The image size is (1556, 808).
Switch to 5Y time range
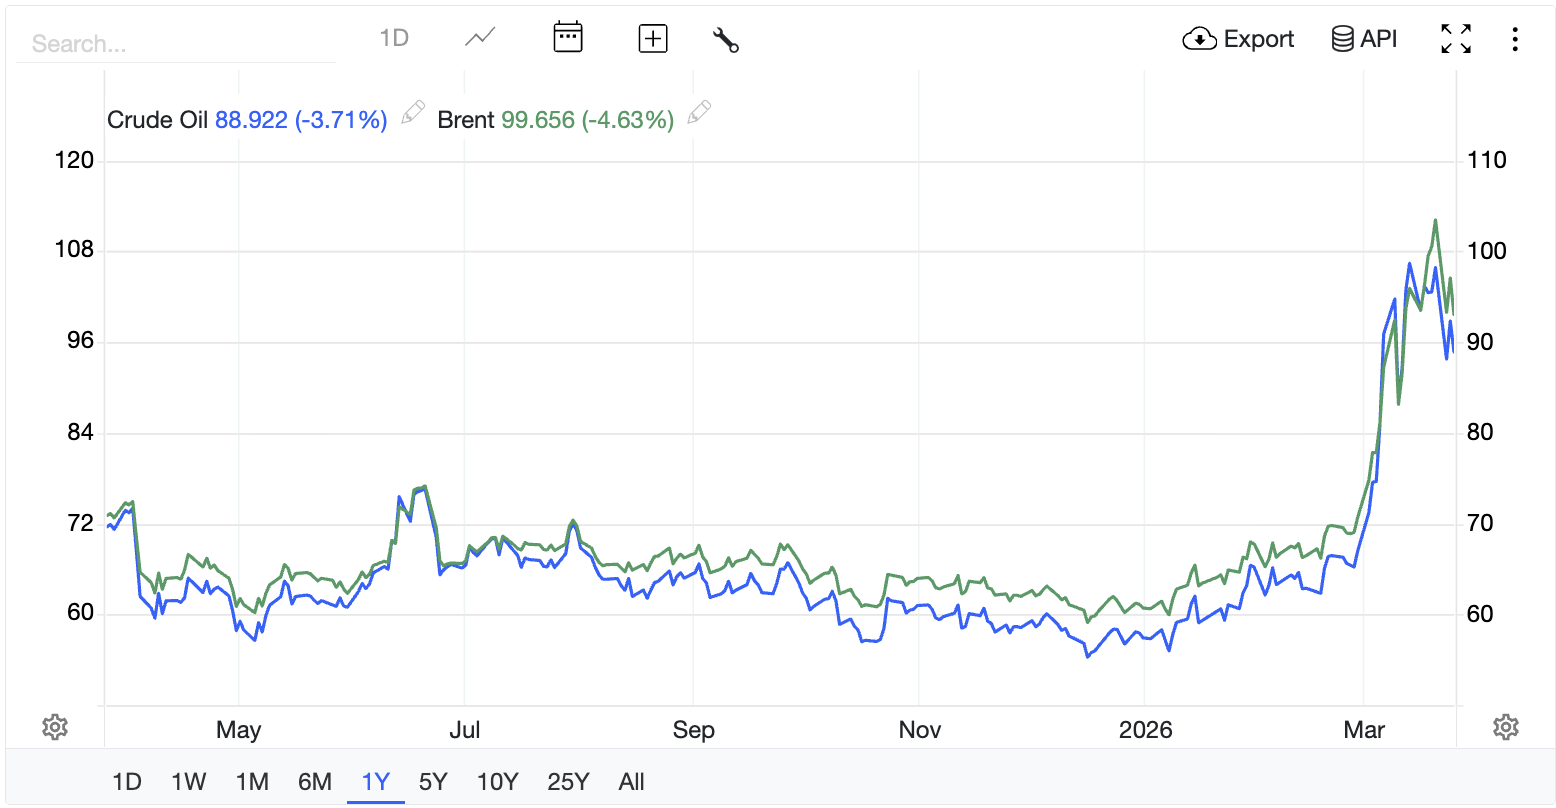433,781
